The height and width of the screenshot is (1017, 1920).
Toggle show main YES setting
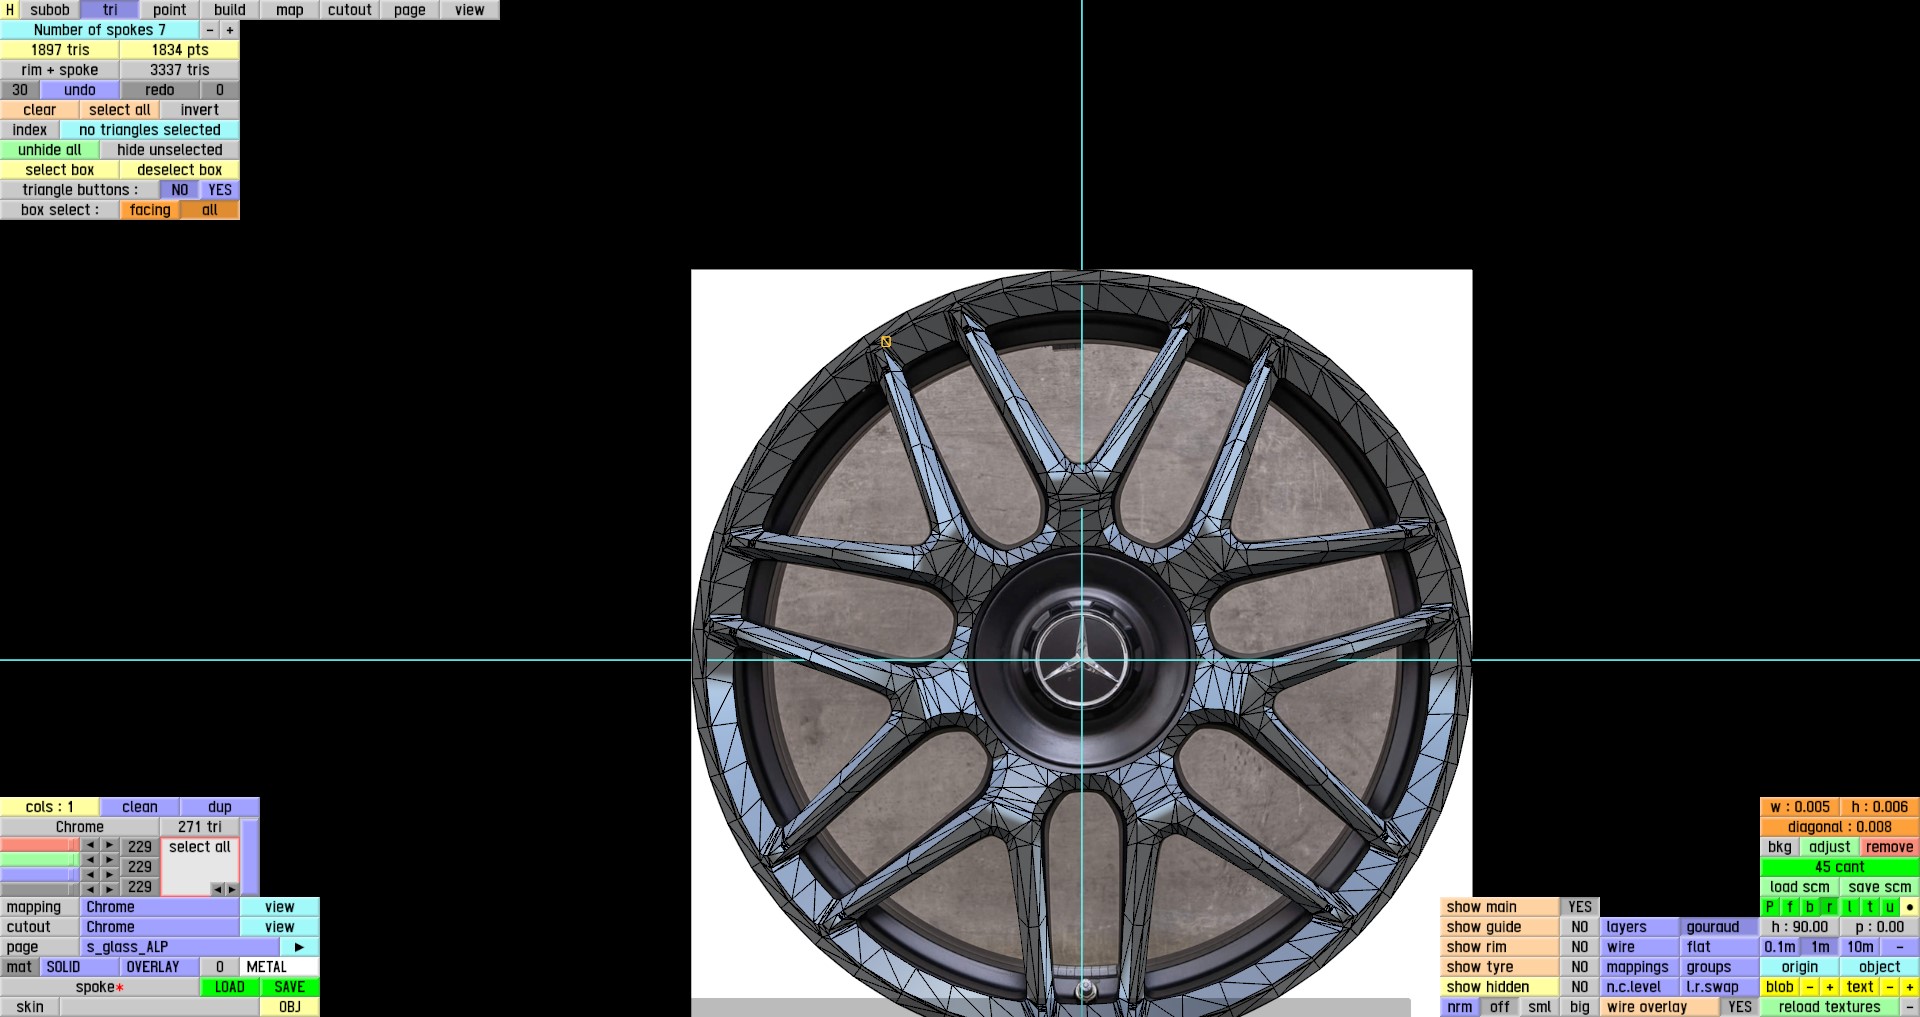[x=1580, y=907]
